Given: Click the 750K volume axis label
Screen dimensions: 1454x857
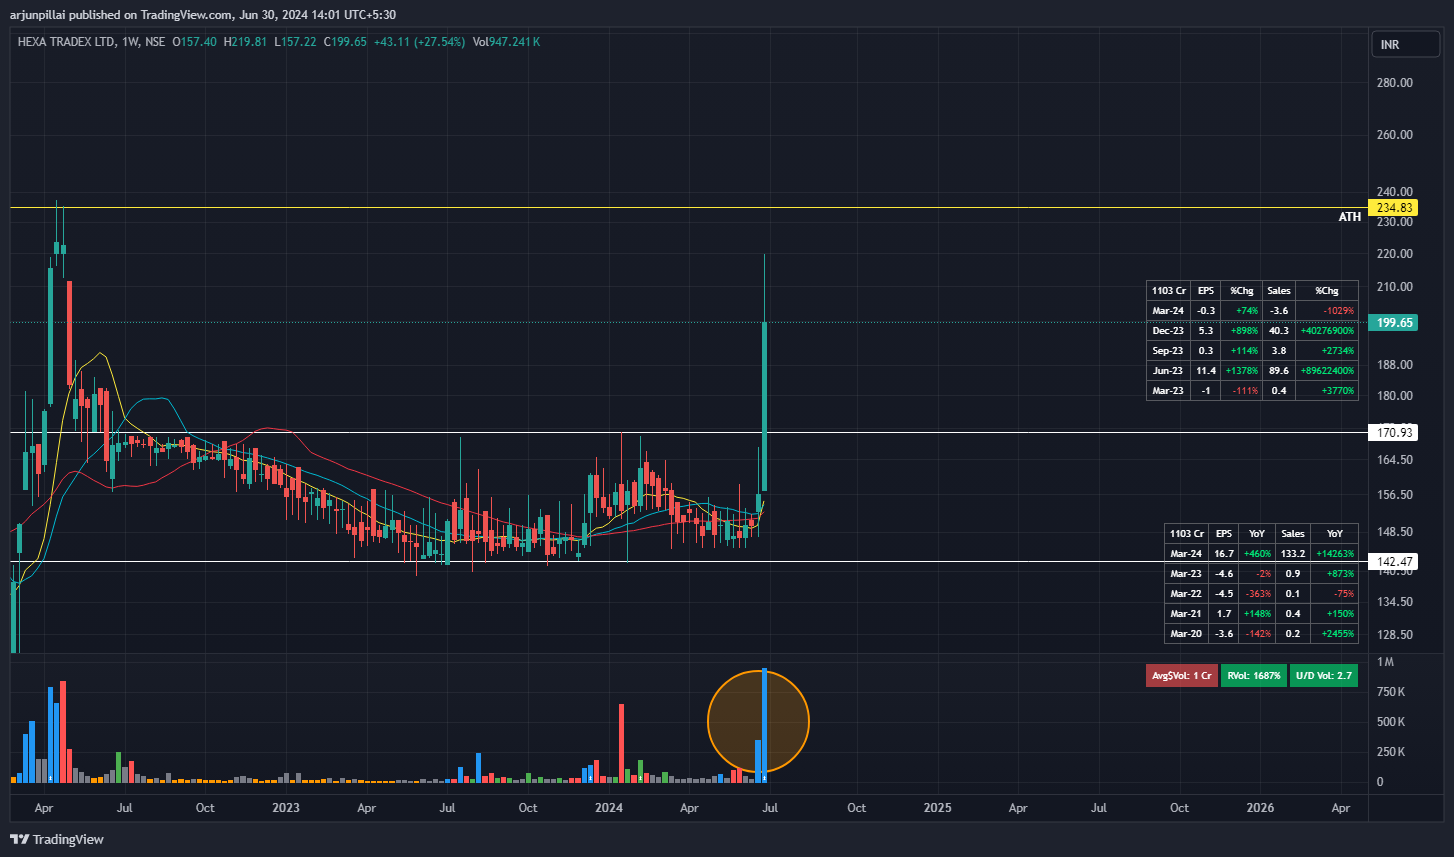Looking at the screenshot, I should click(1391, 692).
